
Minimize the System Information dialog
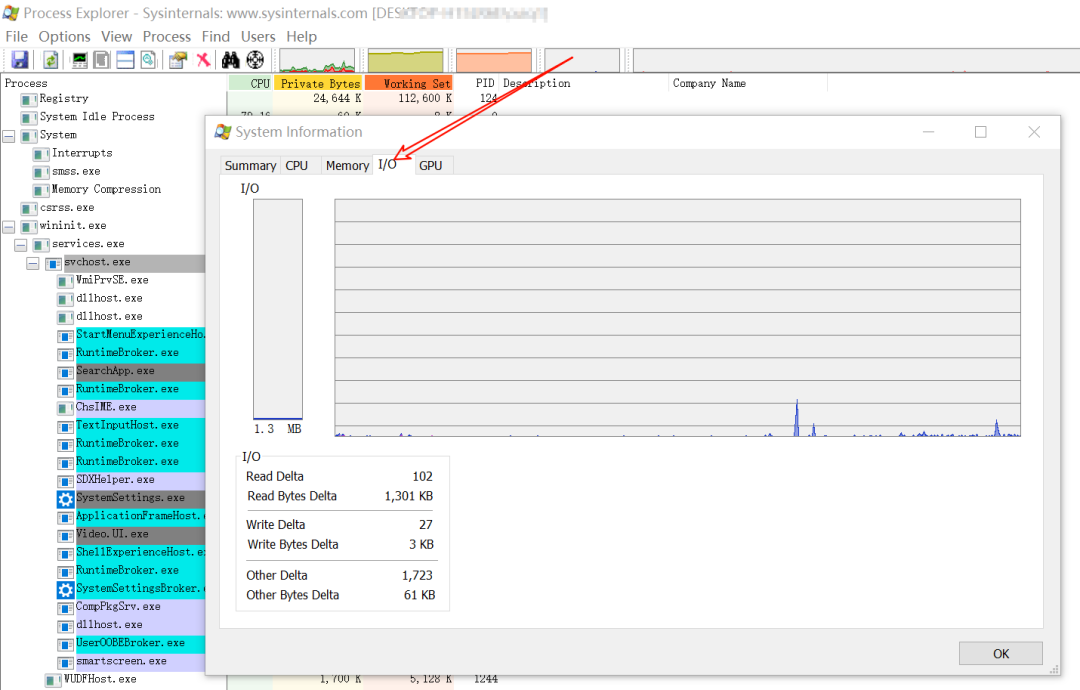[x=928, y=132]
